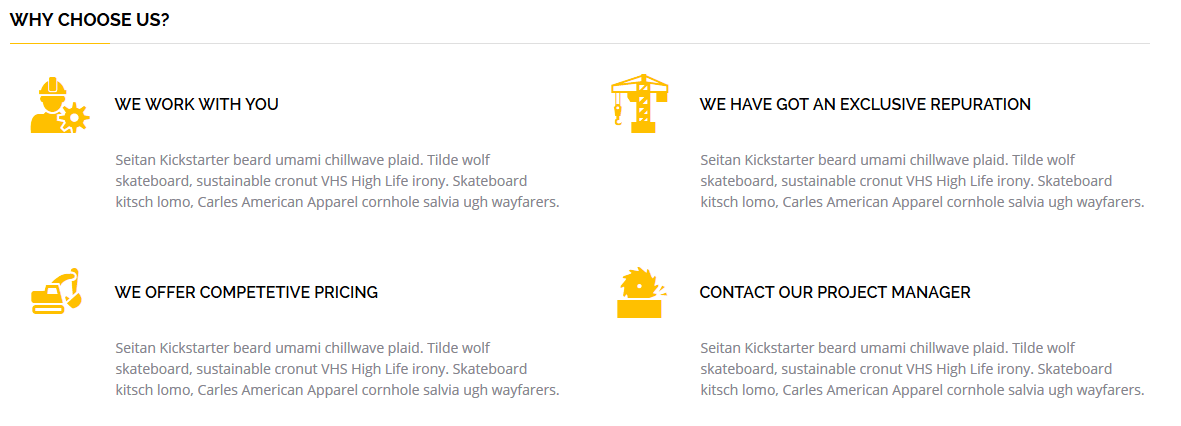Screen dimensions: 1181x426
Task: Open 'We Have Got An Exclusive Repuration' heading
Action: coord(865,104)
